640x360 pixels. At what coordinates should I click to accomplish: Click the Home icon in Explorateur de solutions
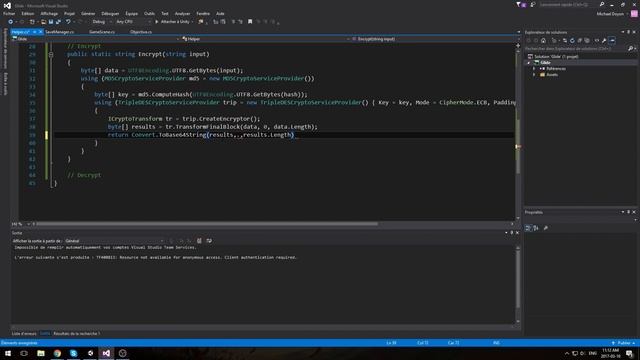point(543,40)
